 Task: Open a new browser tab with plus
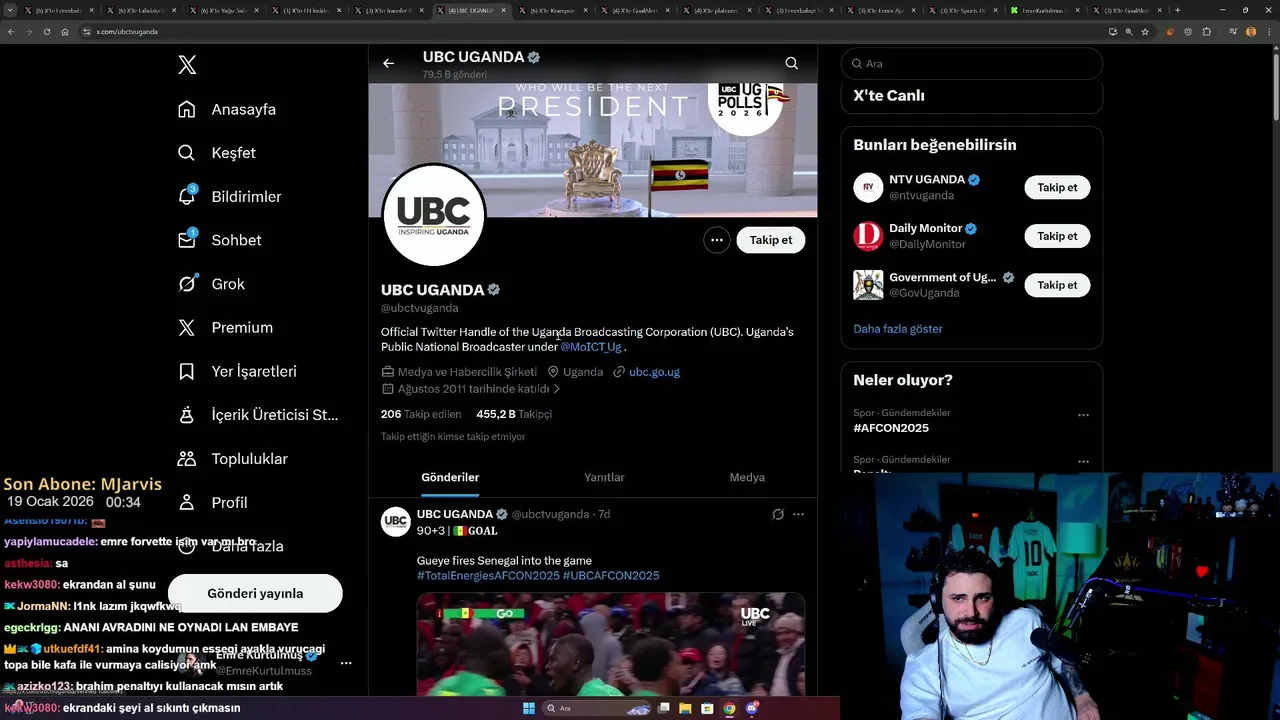(1177, 10)
